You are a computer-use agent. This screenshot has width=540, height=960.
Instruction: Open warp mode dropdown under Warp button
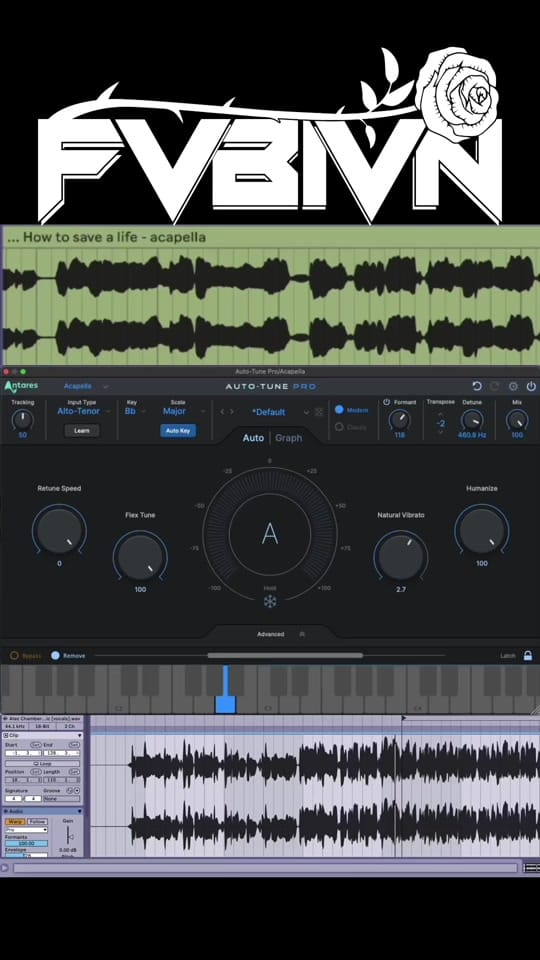[x=26, y=830]
